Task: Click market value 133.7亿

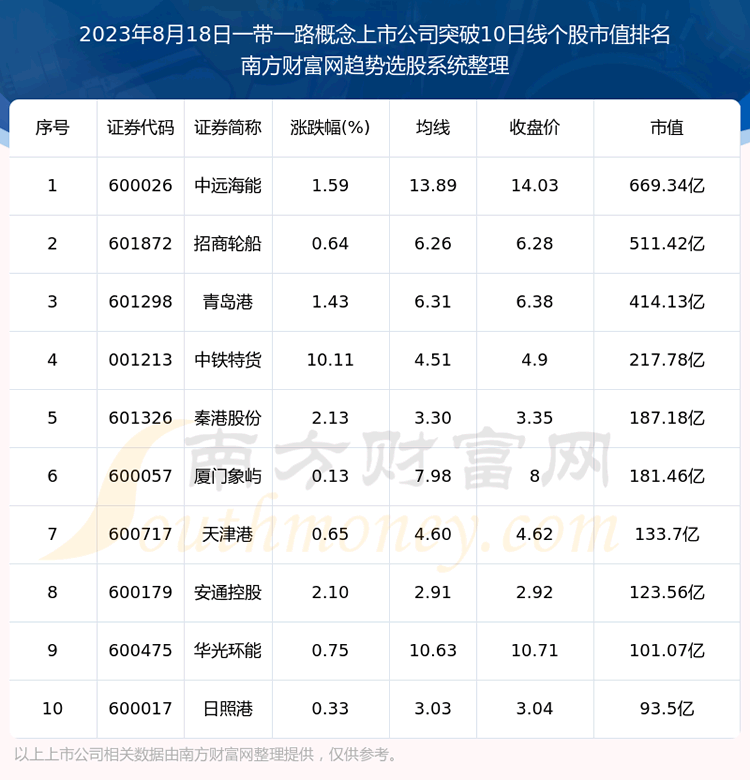Action: point(667,535)
